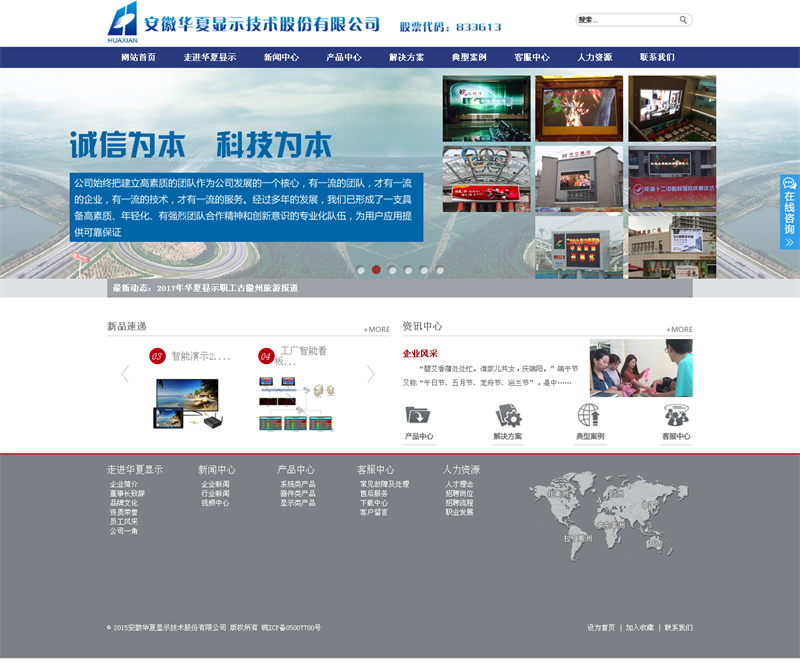Viewport: 800px width, 667px height.
Task: Open 客服中心 navigation menu
Action: (x=532, y=57)
